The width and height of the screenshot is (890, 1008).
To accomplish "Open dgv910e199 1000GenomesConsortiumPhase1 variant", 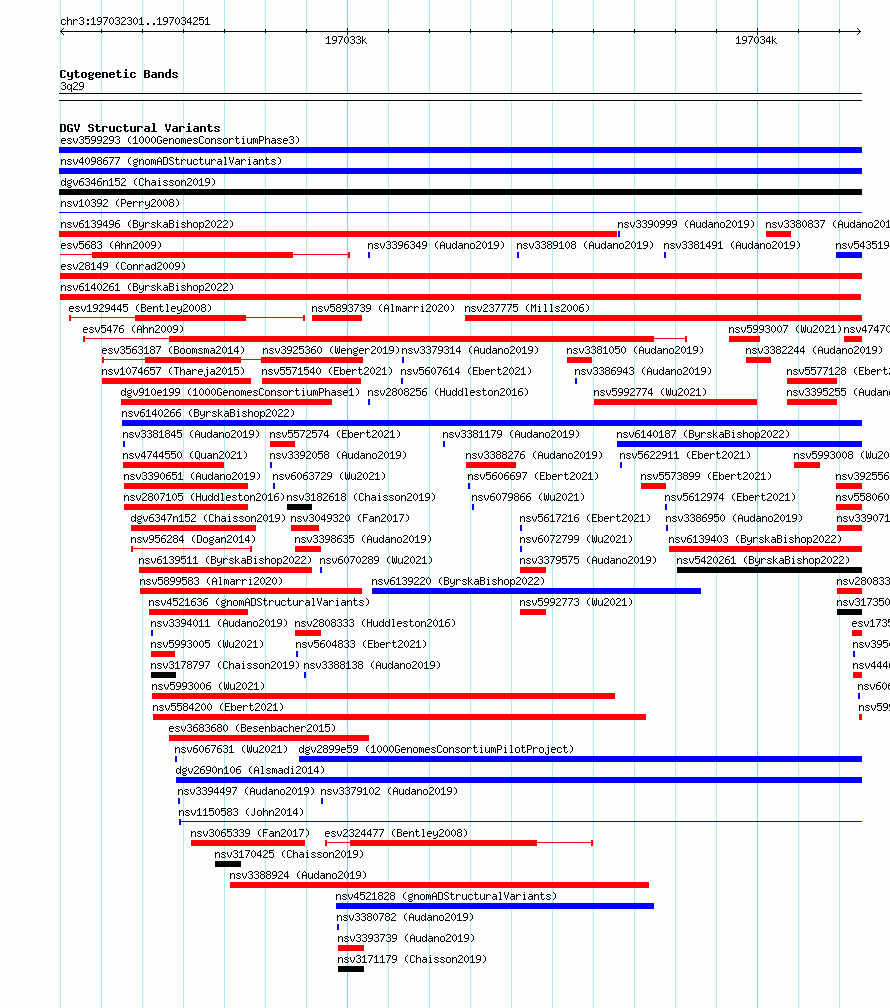I will coord(241,392).
